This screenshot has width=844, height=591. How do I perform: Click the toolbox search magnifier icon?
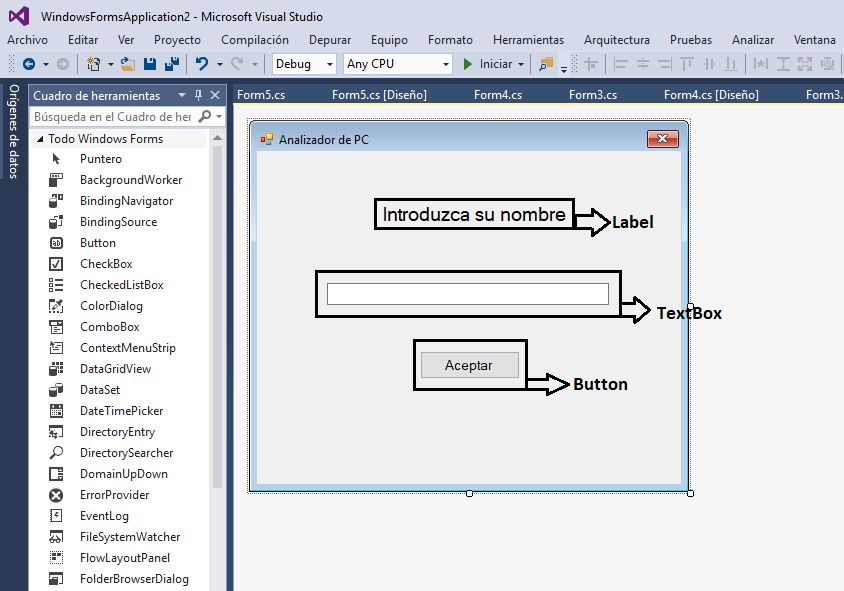pyautogui.click(x=205, y=116)
